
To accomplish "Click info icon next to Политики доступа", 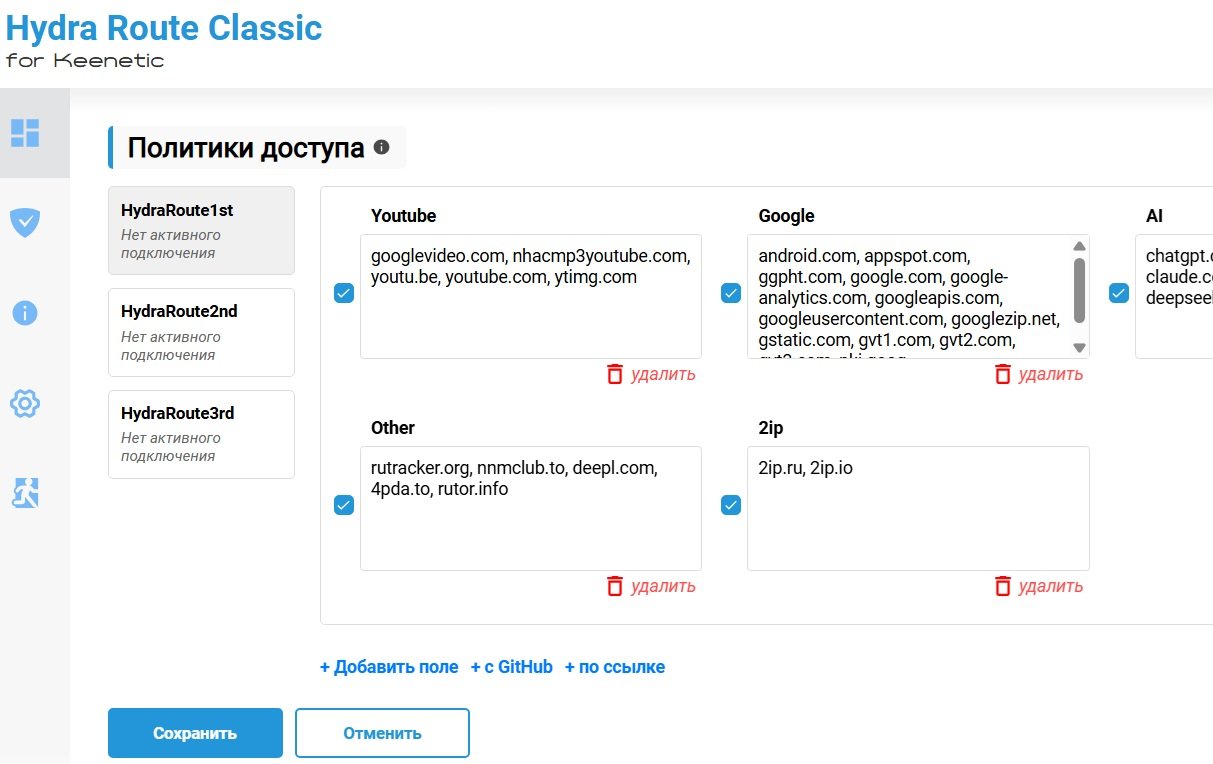I will click(x=381, y=148).
